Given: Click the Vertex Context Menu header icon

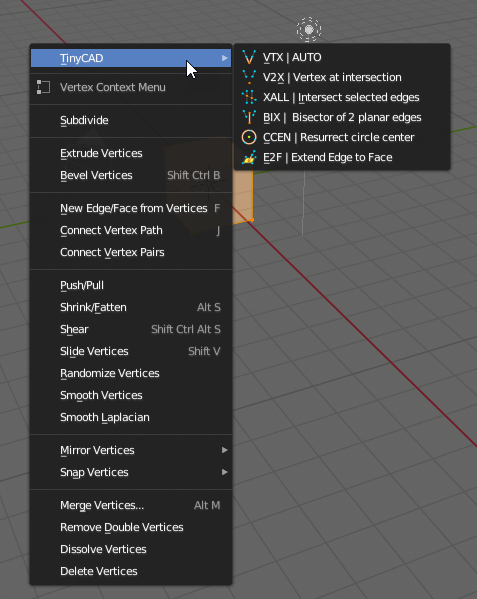Looking at the screenshot, I should pyautogui.click(x=43, y=87).
